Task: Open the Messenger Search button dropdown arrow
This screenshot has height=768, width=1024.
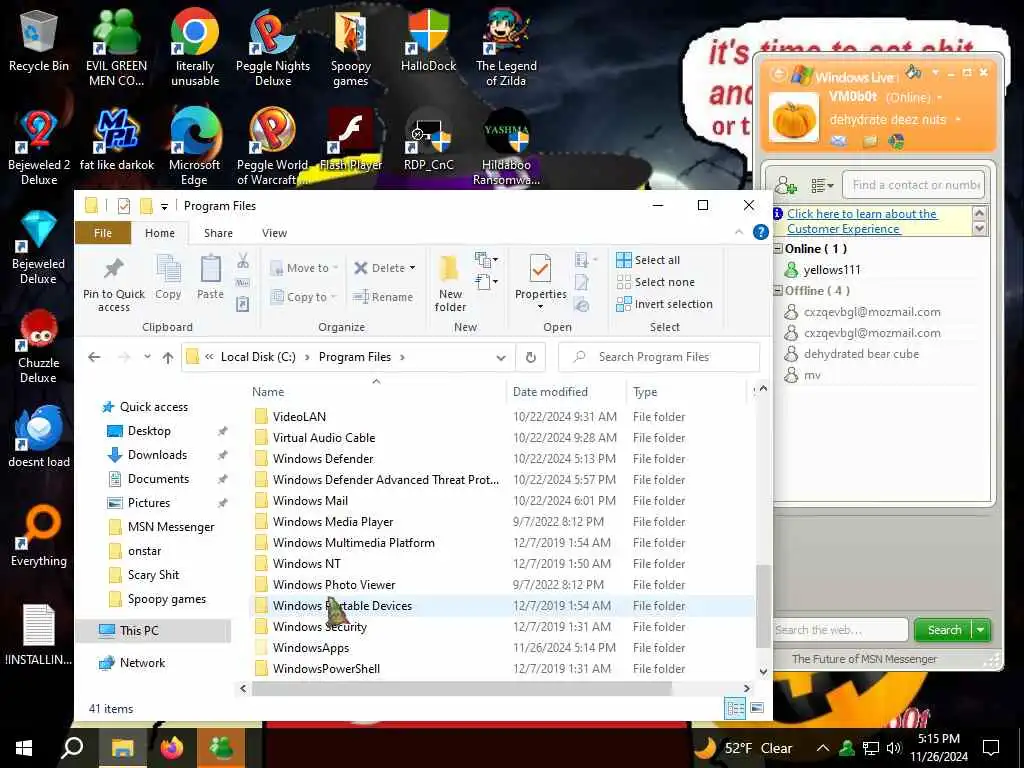Action: coord(980,630)
